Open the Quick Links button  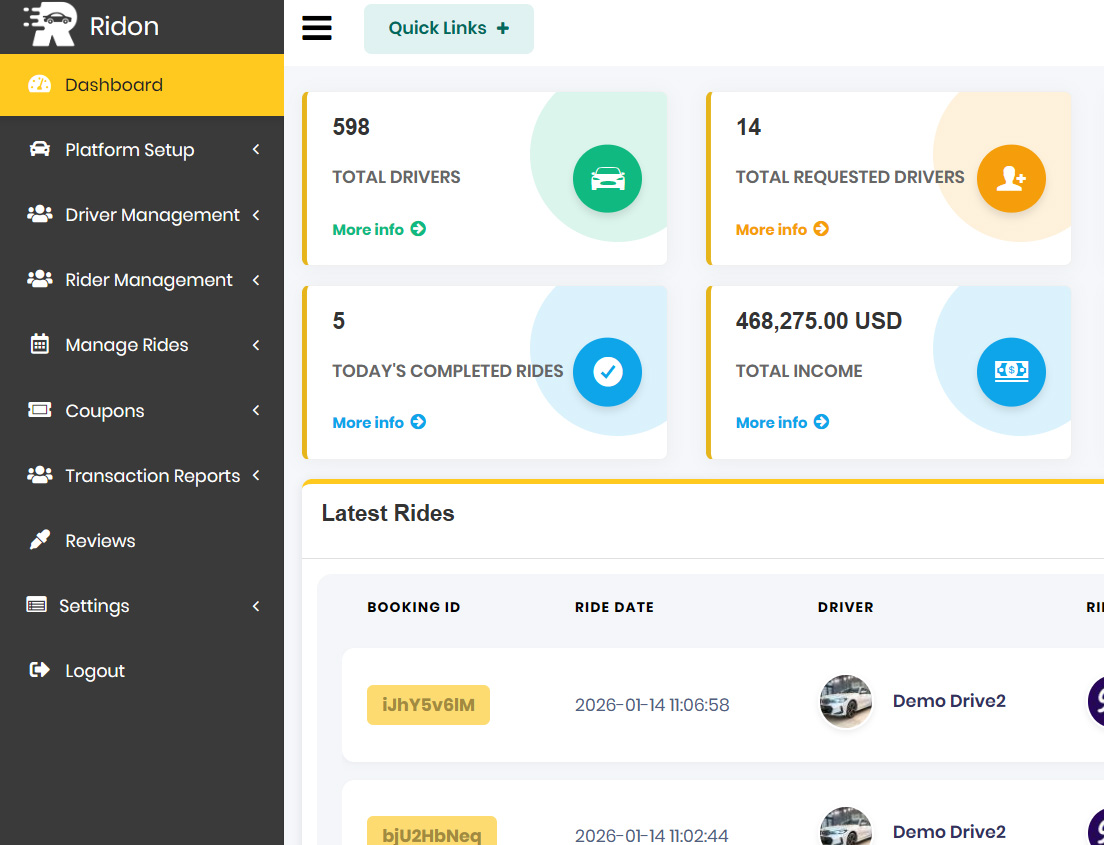(x=448, y=29)
